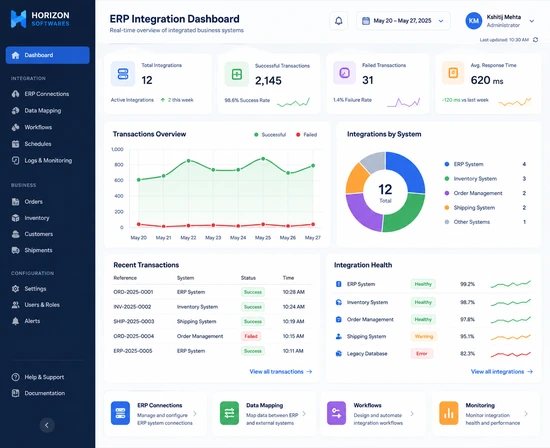Click the Error badge for Legacy Database
Image resolution: width=550 pixels, height=448 pixels.
coord(422,353)
